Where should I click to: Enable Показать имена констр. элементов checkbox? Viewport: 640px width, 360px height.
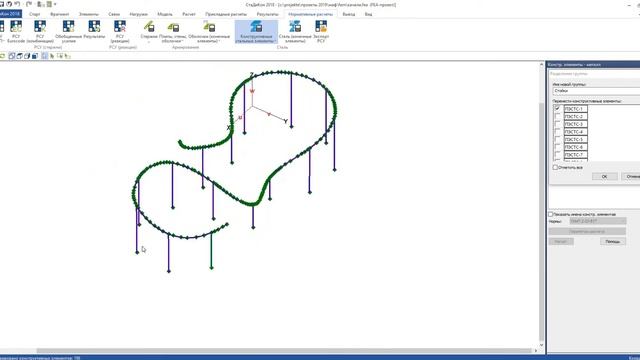(550, 214)
